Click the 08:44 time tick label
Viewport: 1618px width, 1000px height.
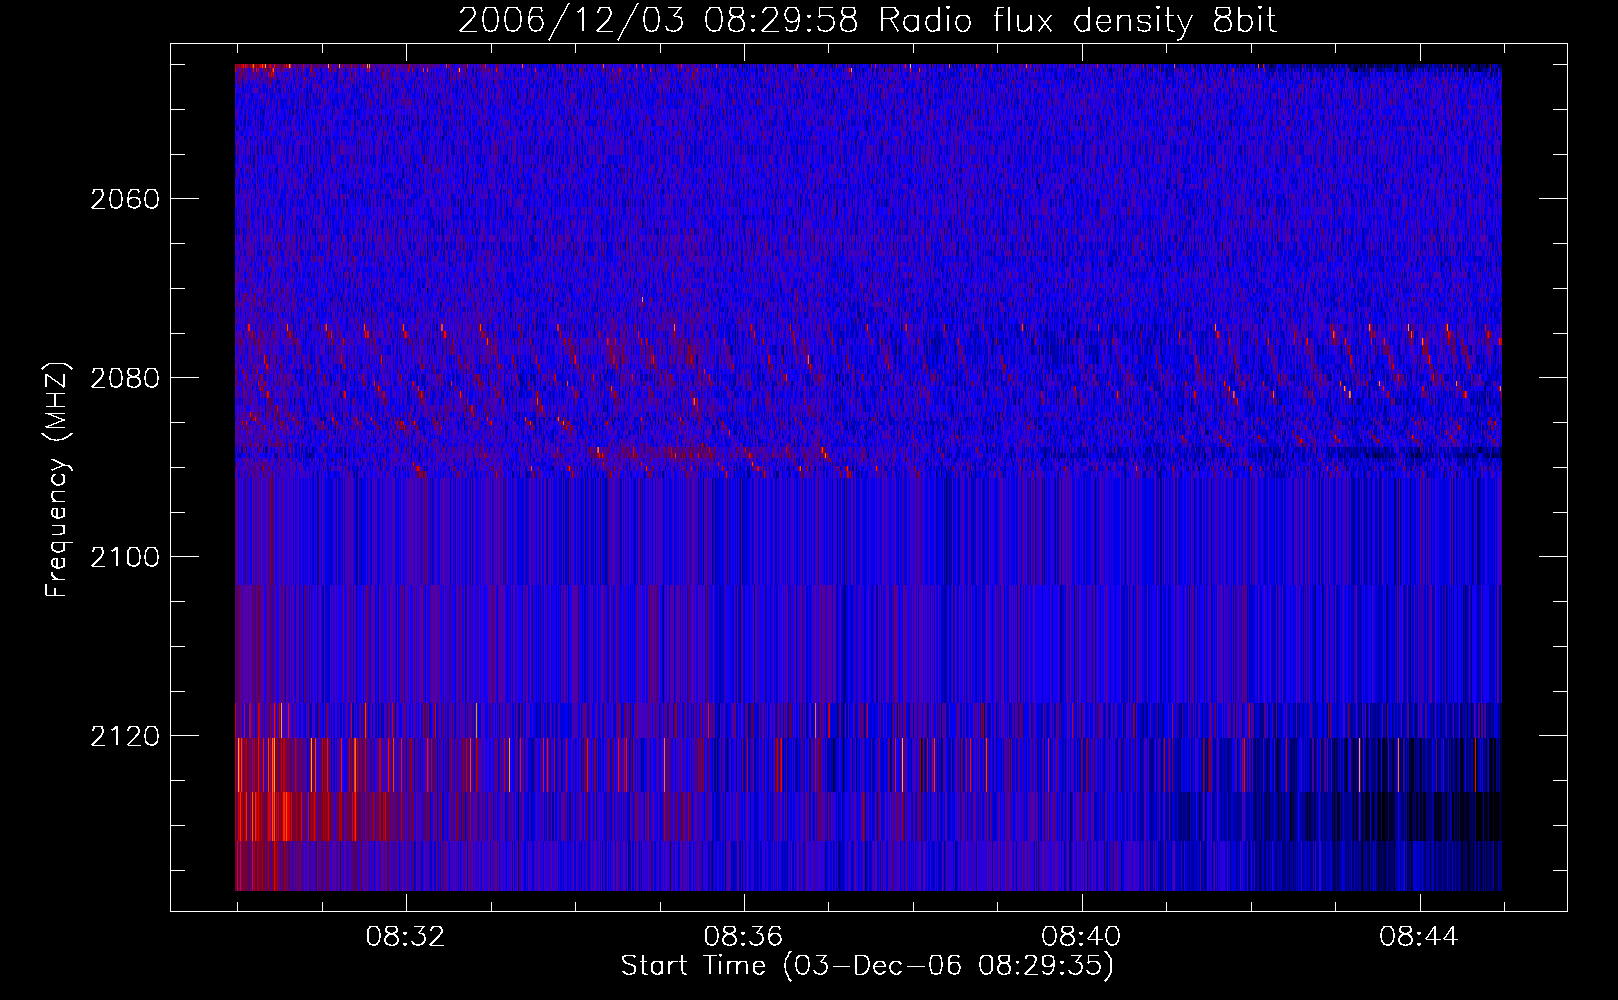coord(1419,937)
